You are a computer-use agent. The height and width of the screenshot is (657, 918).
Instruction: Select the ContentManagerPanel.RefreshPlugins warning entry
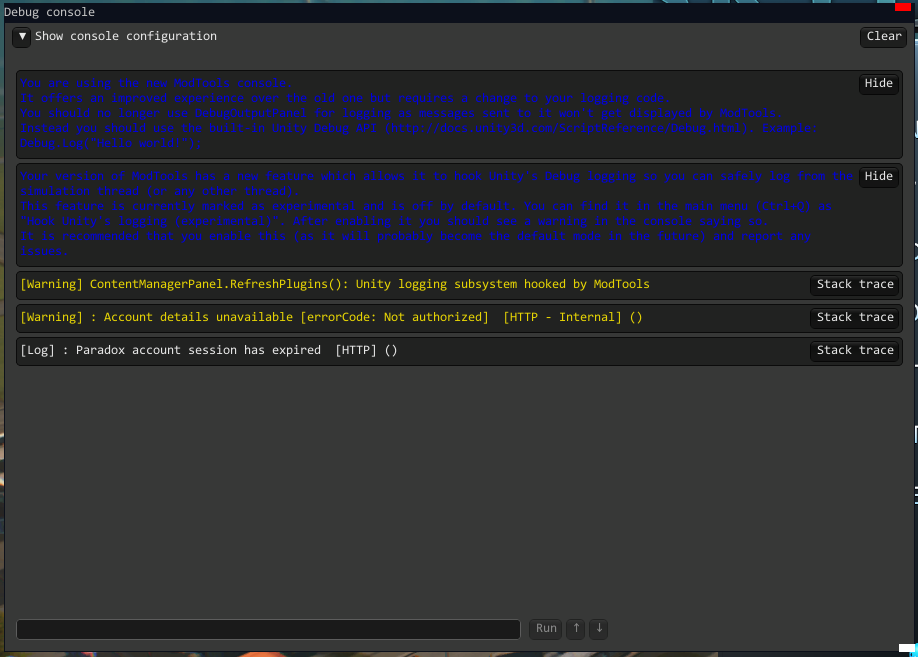(x=335, y=285)
